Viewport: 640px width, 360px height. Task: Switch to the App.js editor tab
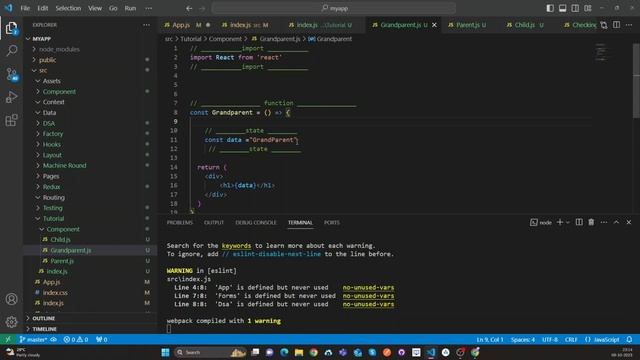pos(180,25)
